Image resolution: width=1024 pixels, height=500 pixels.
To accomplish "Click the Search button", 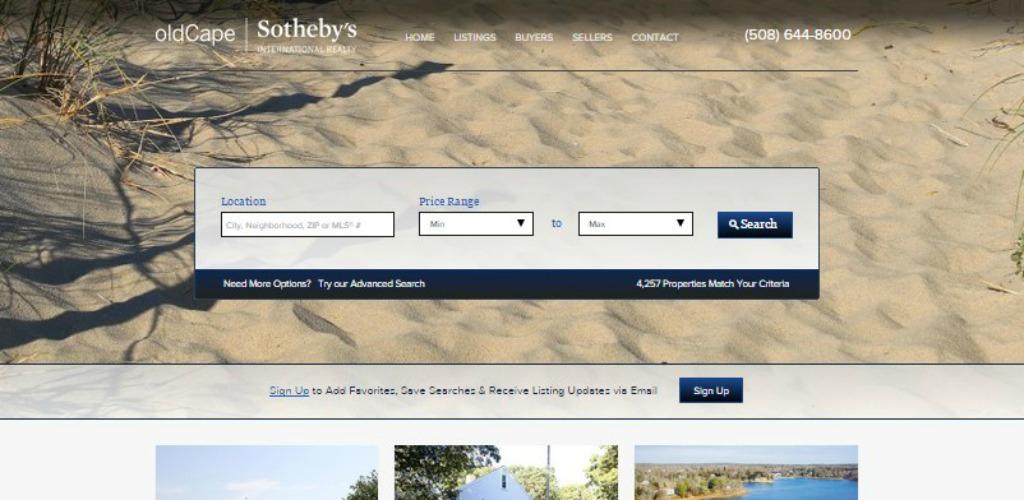I will pyautogui.click(x=755, y=225).
